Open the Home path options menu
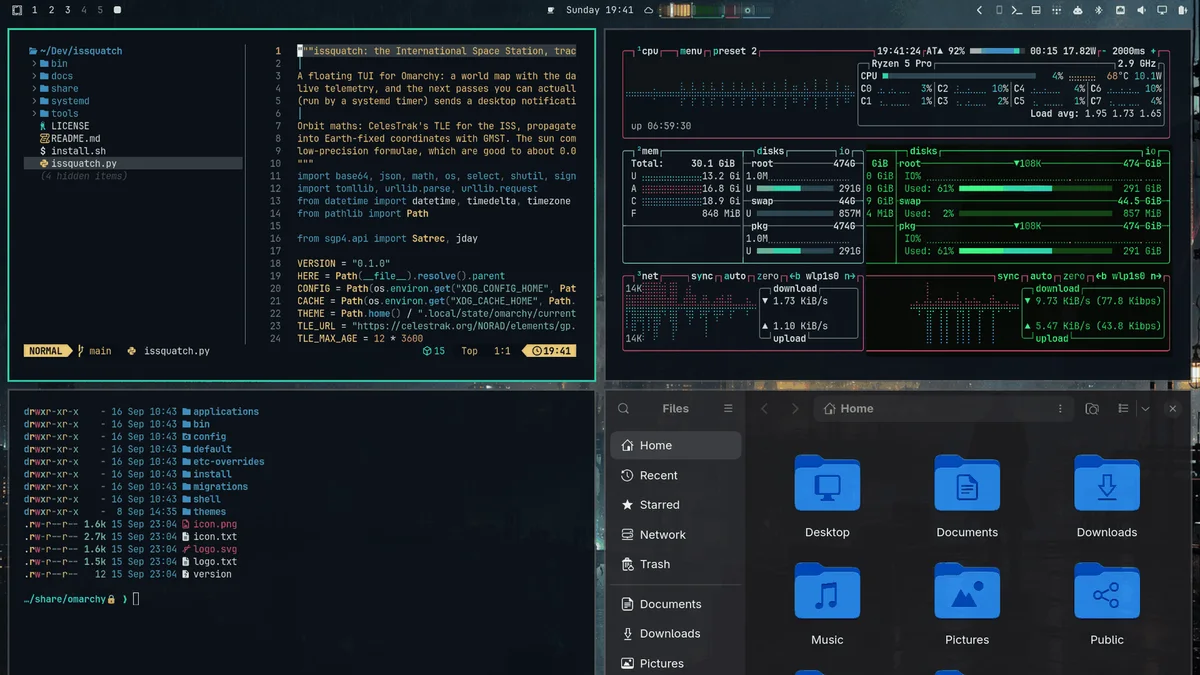Viewport: 1200px width, 675px height. pos(1060,409)
